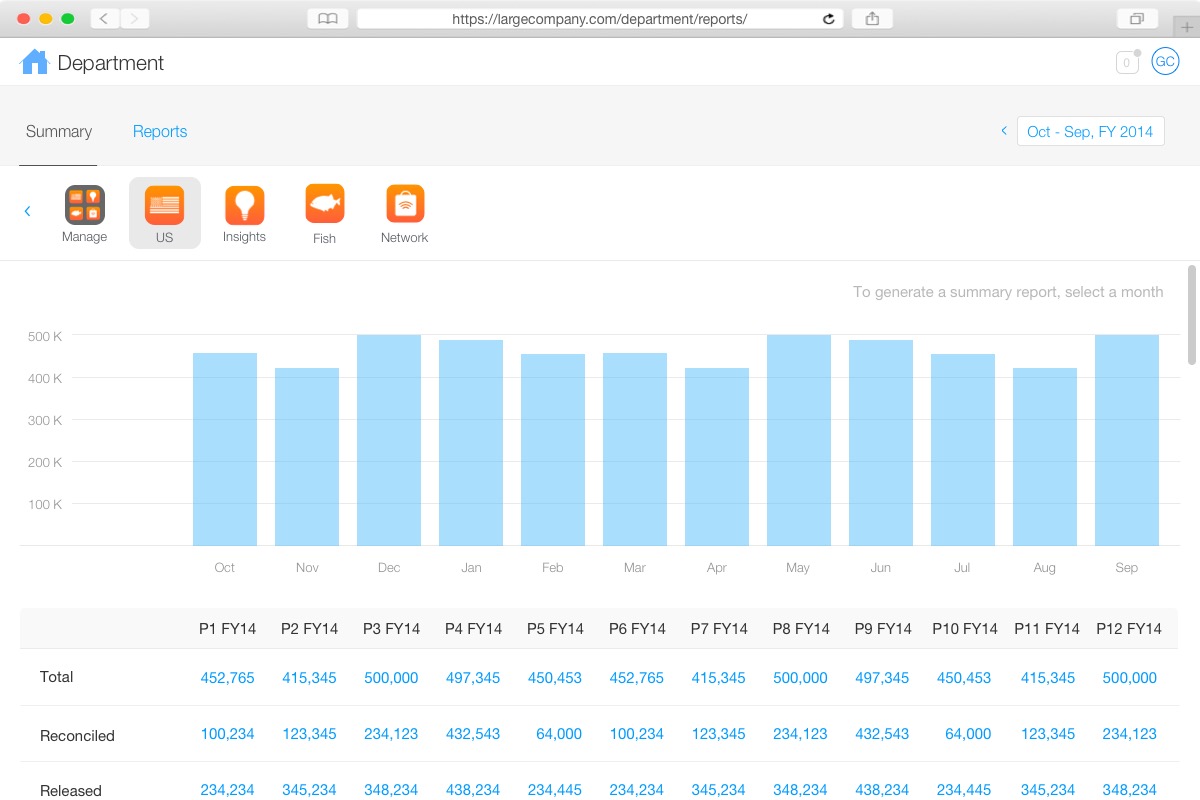Click the Dec month axis label
The height and width of the screenshot is (800, 1200).
coord(389,568)
